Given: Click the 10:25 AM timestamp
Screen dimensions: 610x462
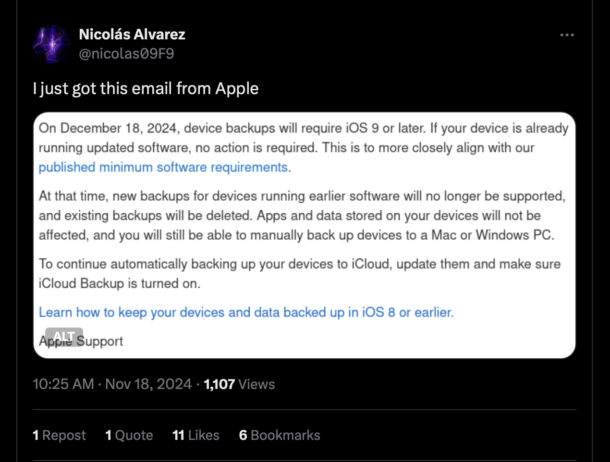Looking at the screenshot, I should click(x=65, y=384).
